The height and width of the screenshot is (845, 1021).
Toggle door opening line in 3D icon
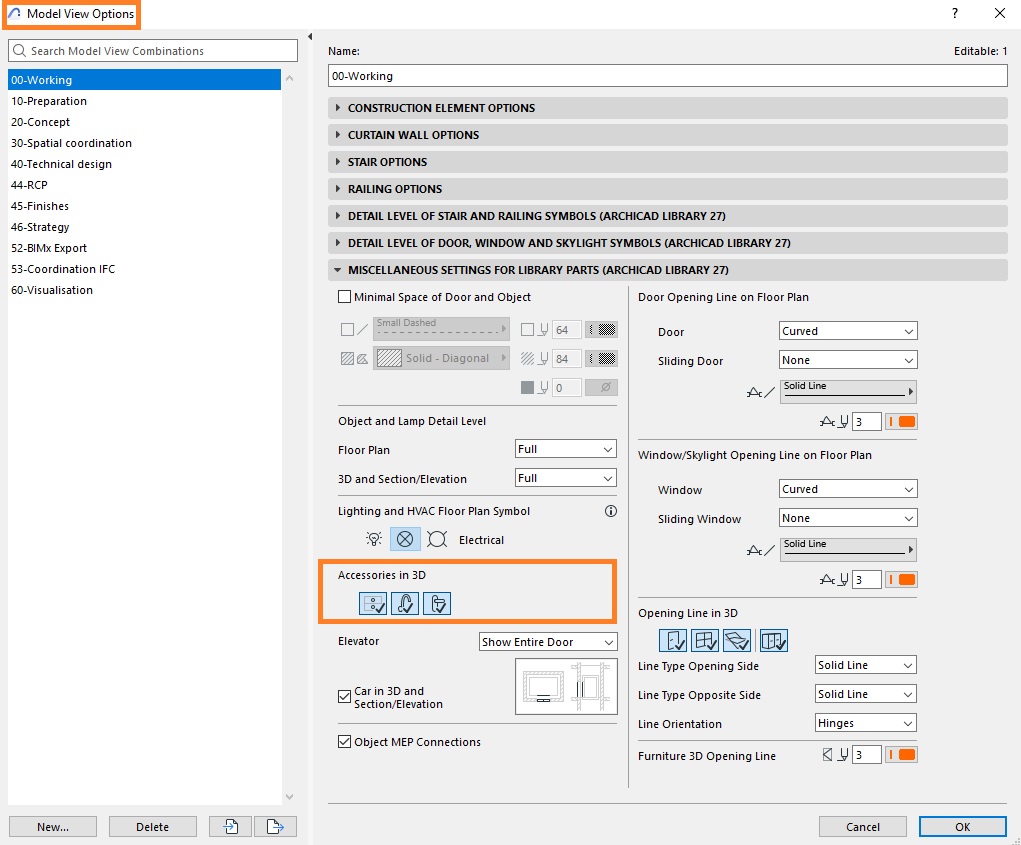[673, 641]
